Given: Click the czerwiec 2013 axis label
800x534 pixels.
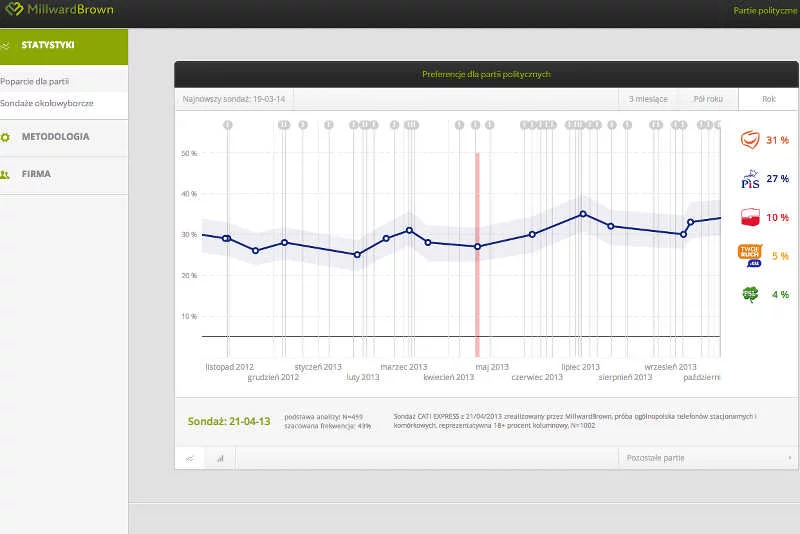Looking at the screenshot, I should point(537,377).
